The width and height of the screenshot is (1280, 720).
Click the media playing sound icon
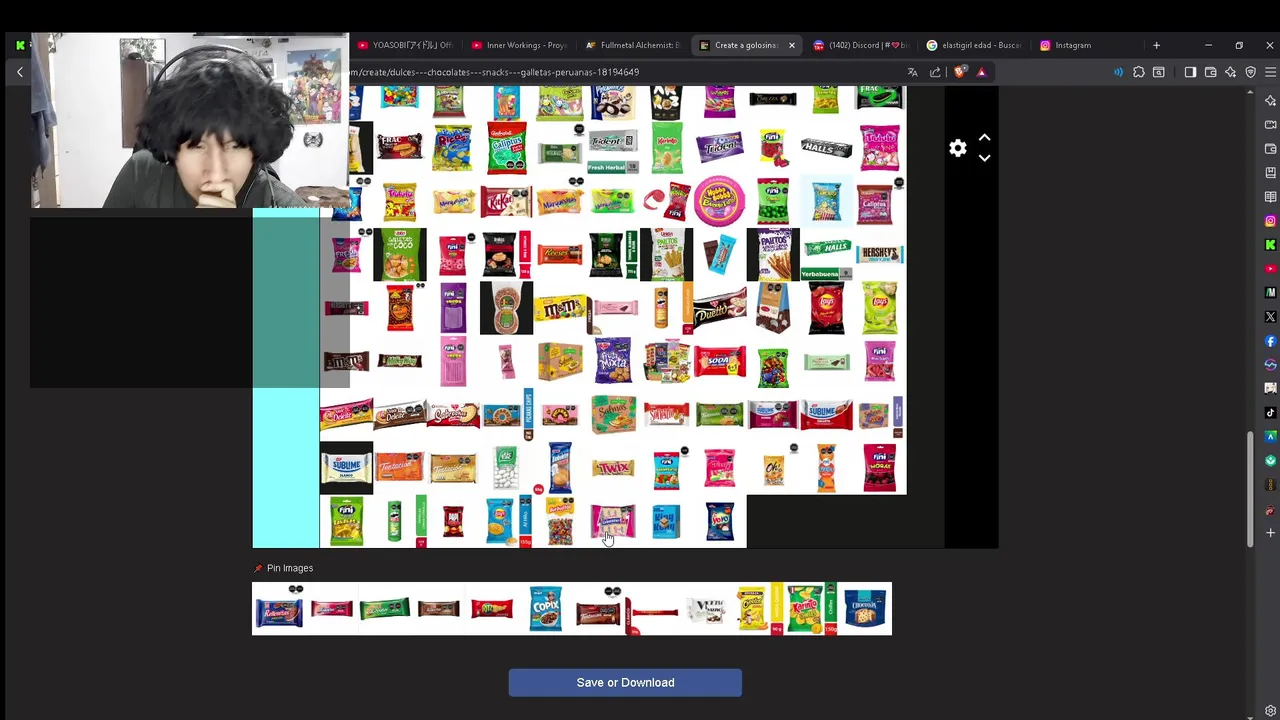(1118, 72)
